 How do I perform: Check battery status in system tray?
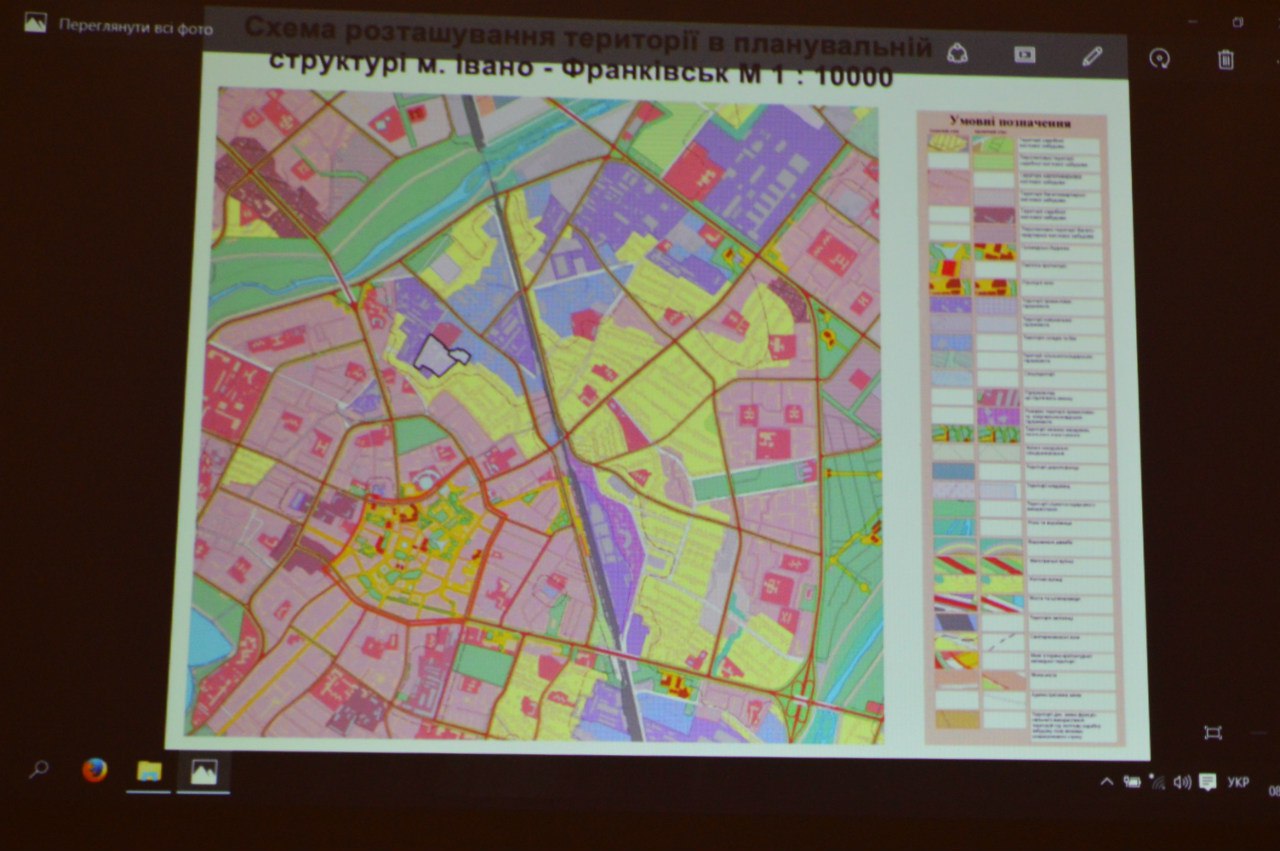(1132, 782)
